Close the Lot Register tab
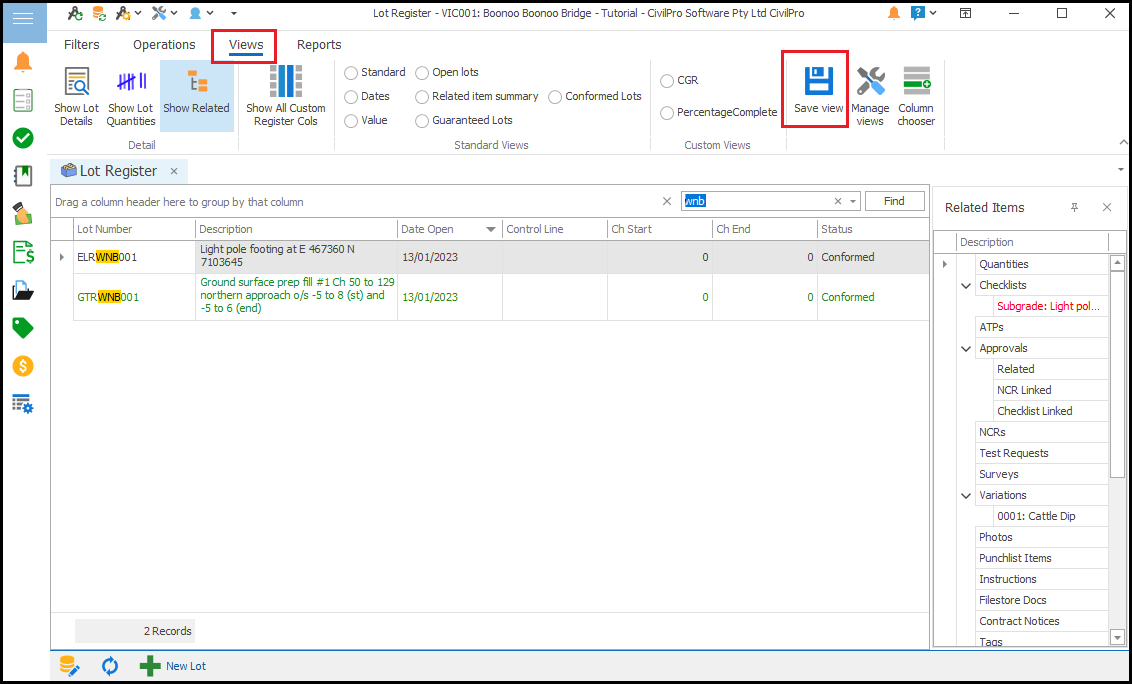Screen dimensions: 1132x684 click(174, 171)
